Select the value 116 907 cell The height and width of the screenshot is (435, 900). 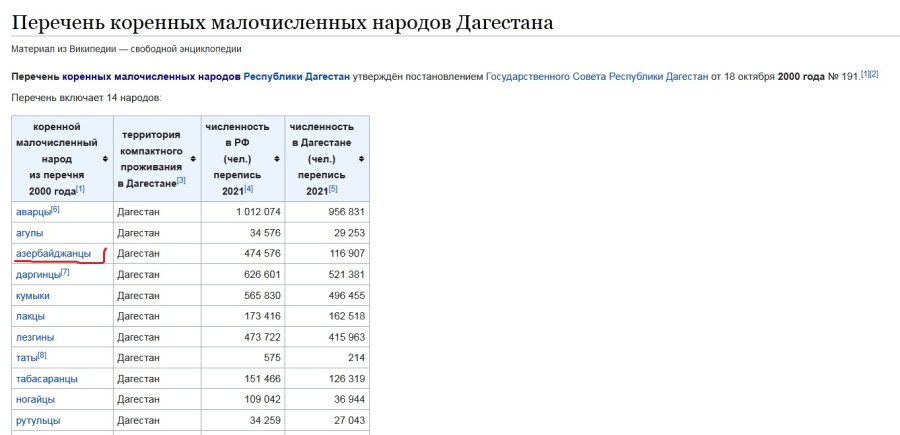[x=327, y=254]
